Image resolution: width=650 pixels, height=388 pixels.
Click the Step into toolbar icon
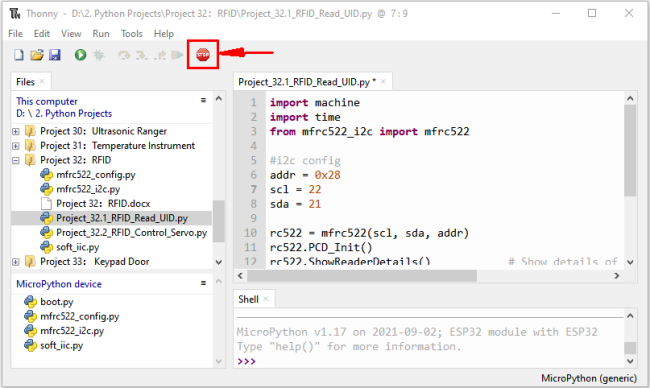point(142,55)
